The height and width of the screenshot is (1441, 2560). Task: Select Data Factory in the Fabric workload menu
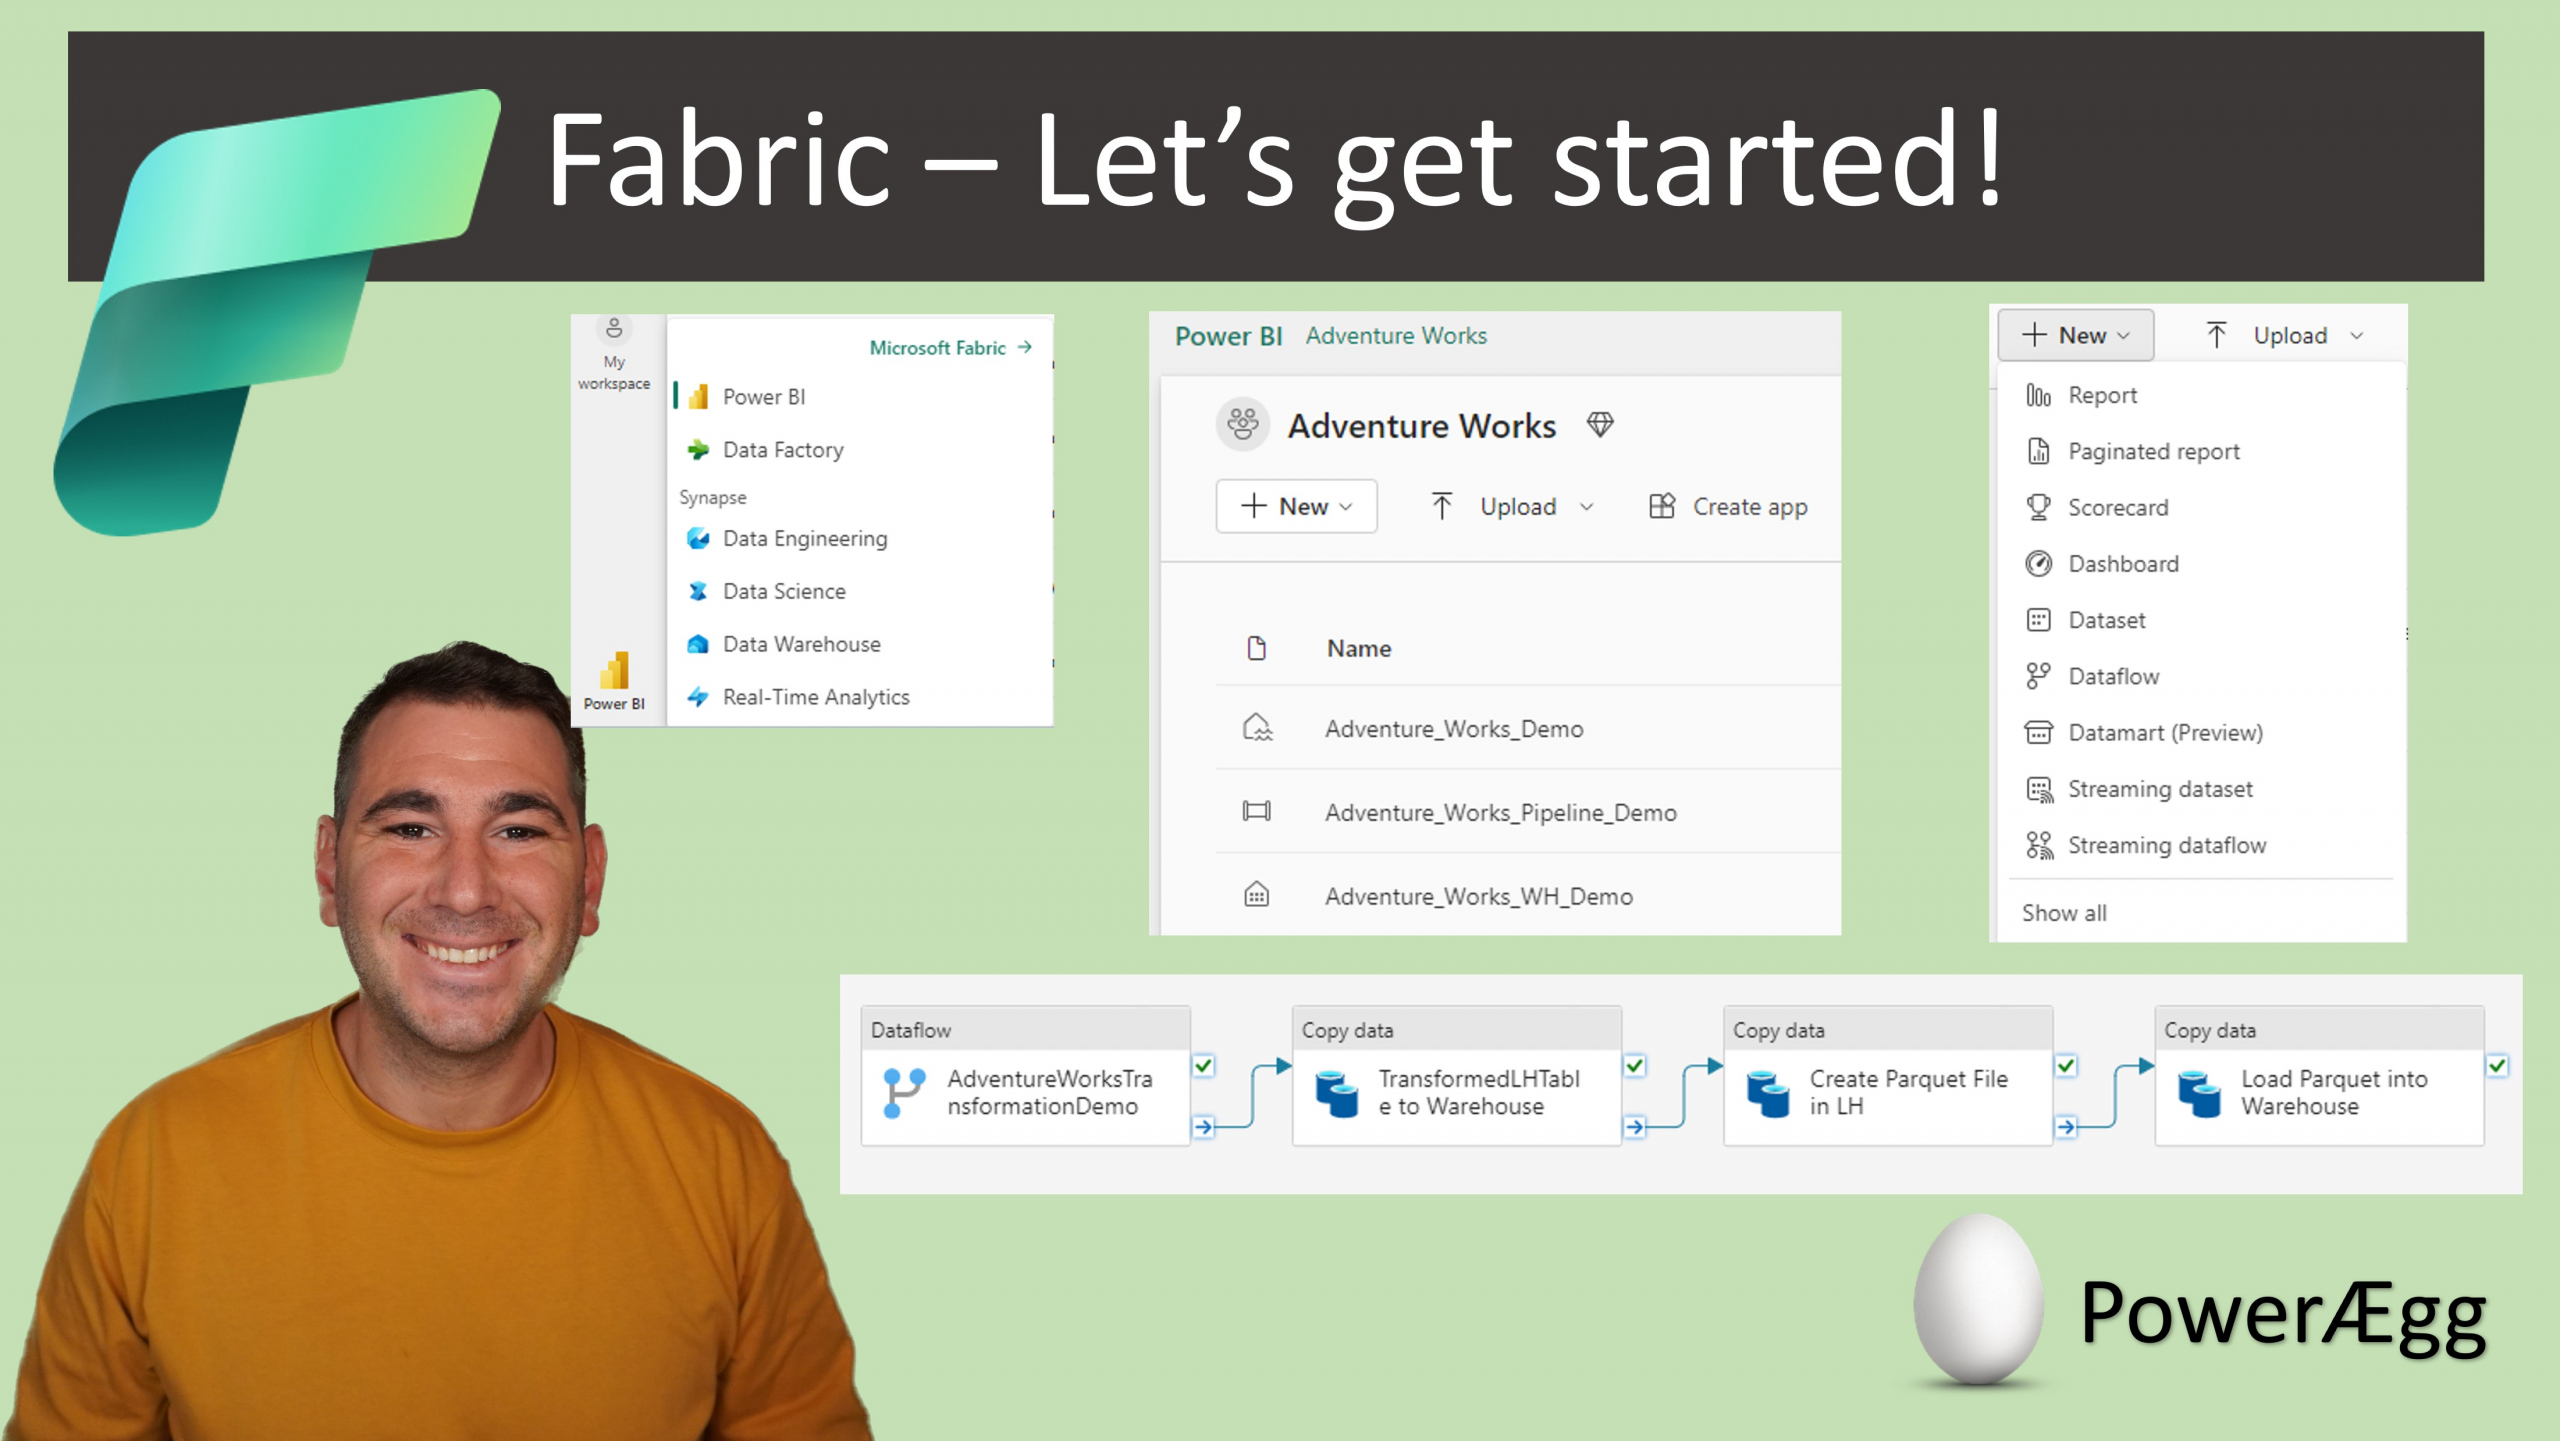point(782,449)
